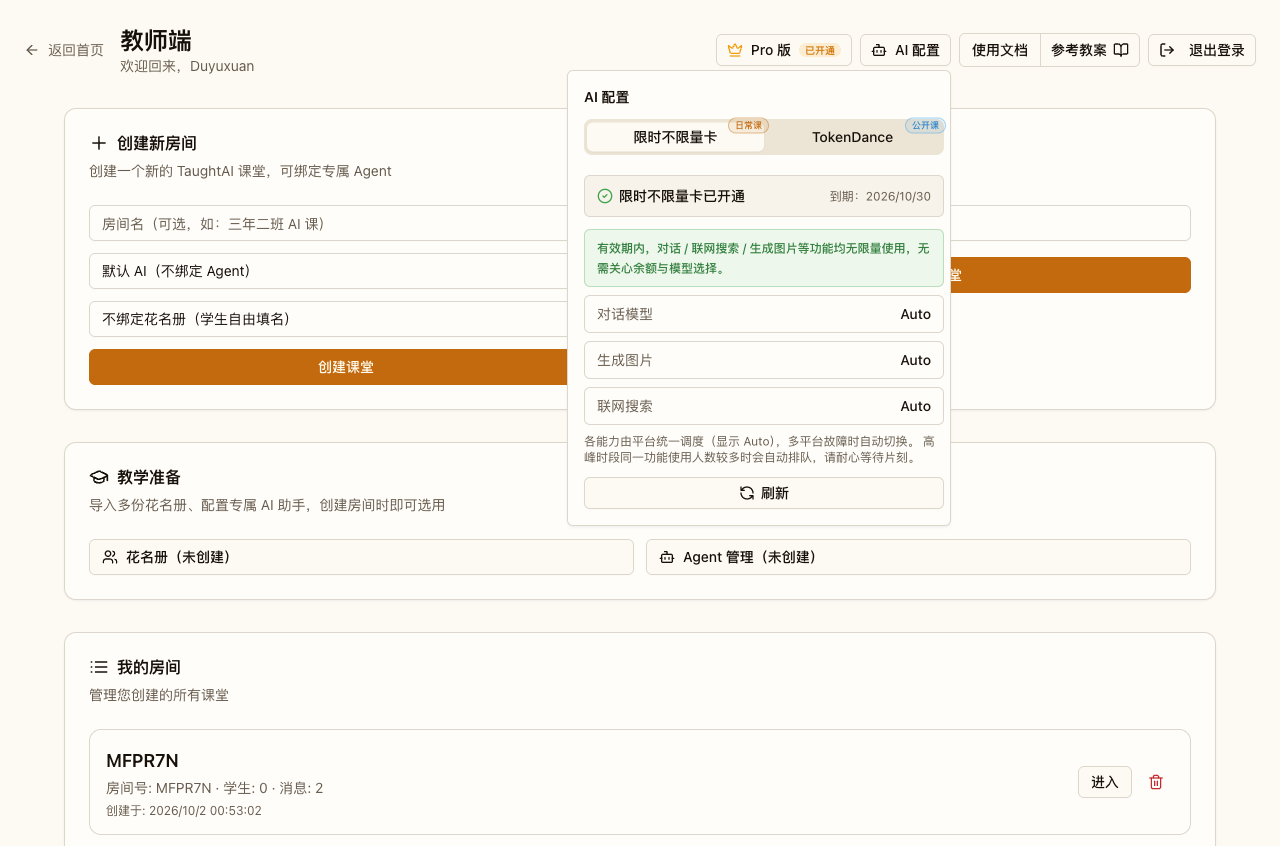This screenshot has height=846, width=1280.
Task: Open 花名册（未创建） management
Action: pos(361,557)
